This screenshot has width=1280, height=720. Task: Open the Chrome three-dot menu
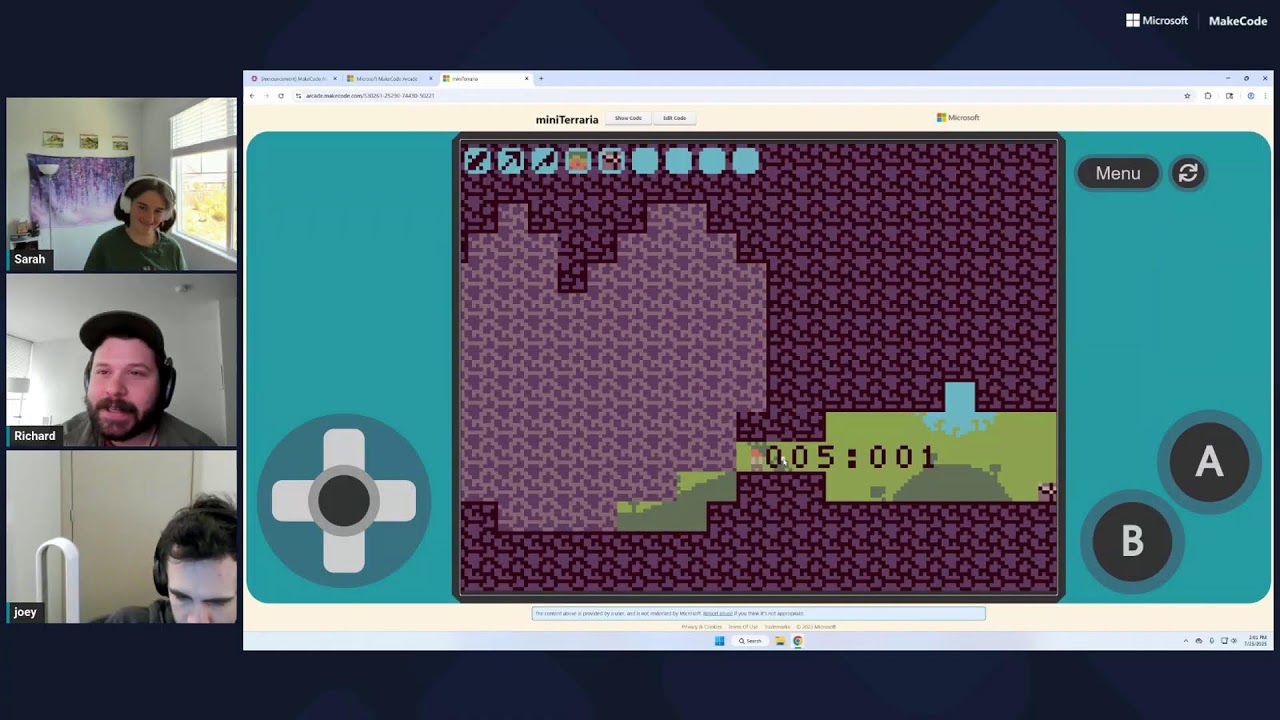[x=1264, y=96]
